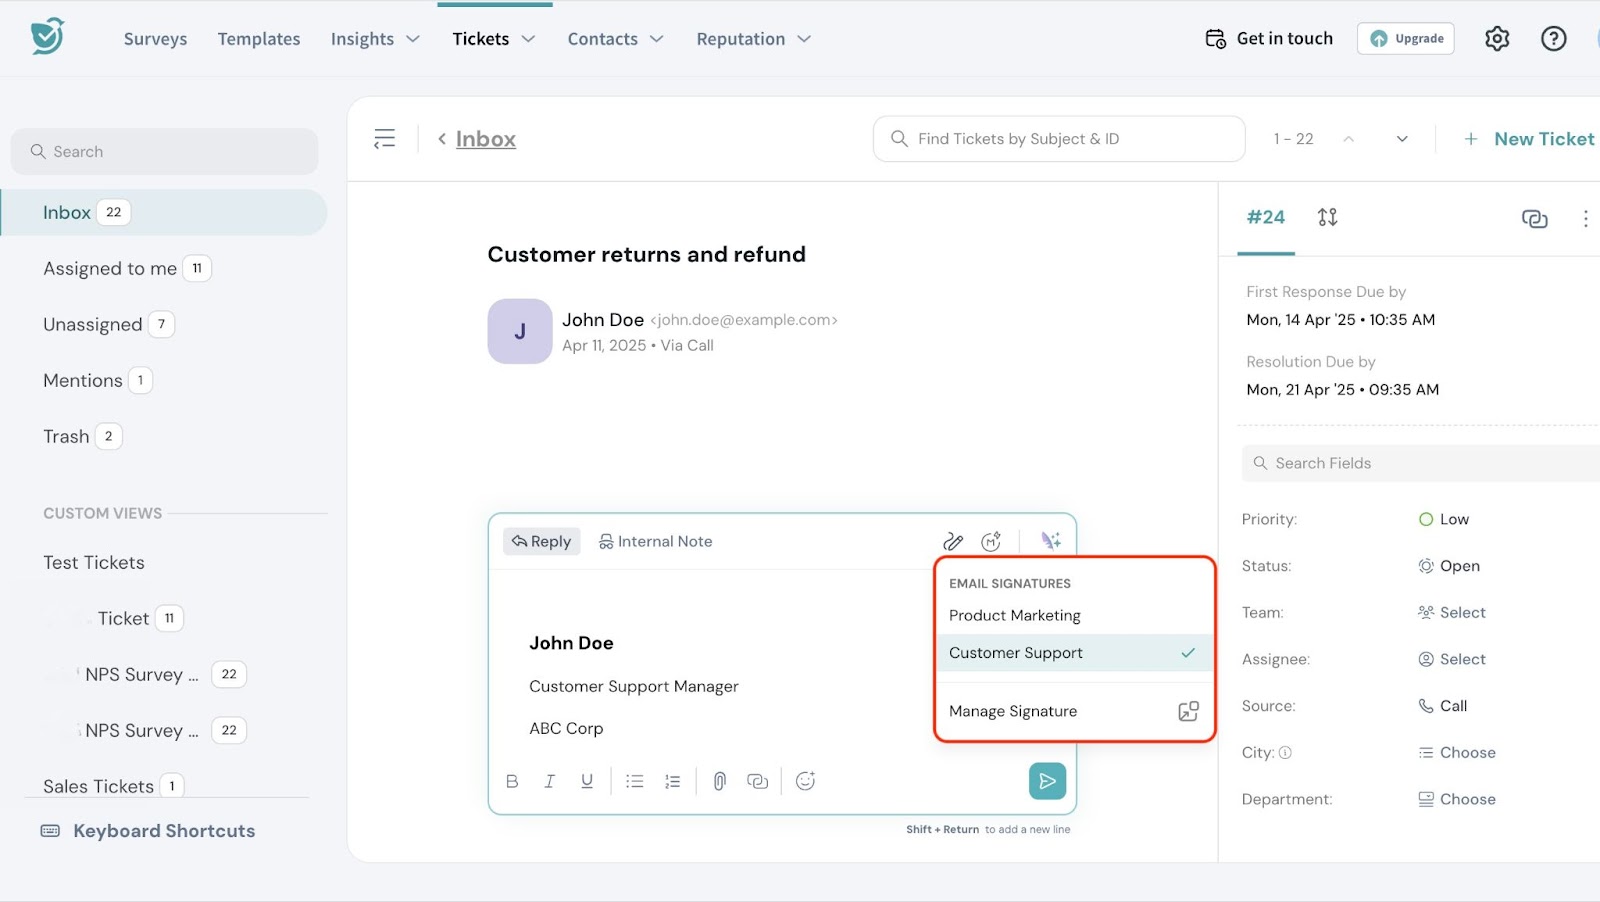The width and height of the screenshot is (1600, 902).
Task: Select a Team for the ticket
Action: (1461, 612)
